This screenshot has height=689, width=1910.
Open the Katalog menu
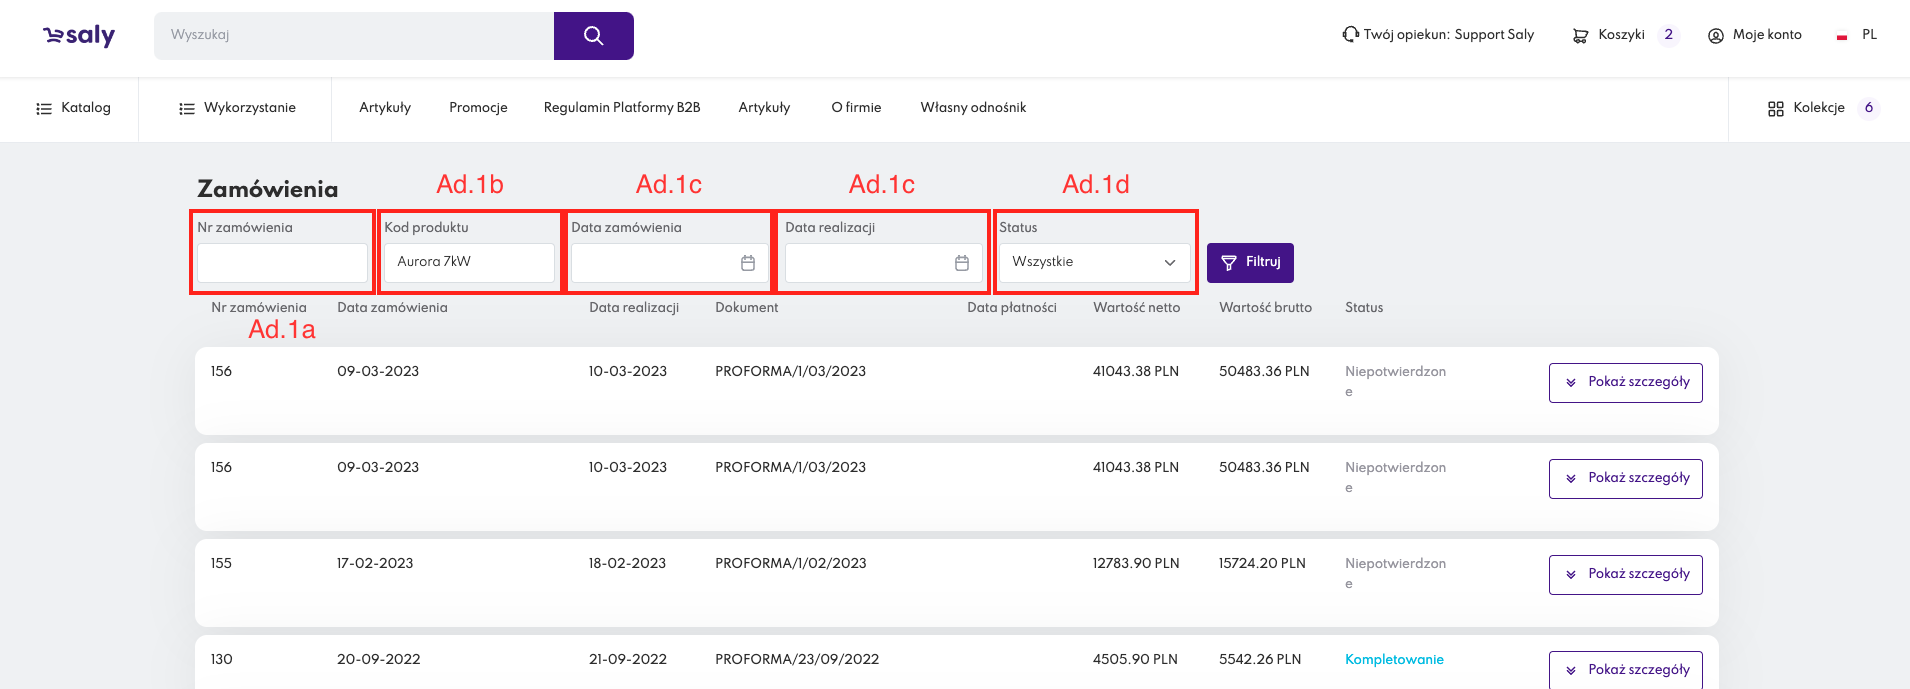click(73, 108)
